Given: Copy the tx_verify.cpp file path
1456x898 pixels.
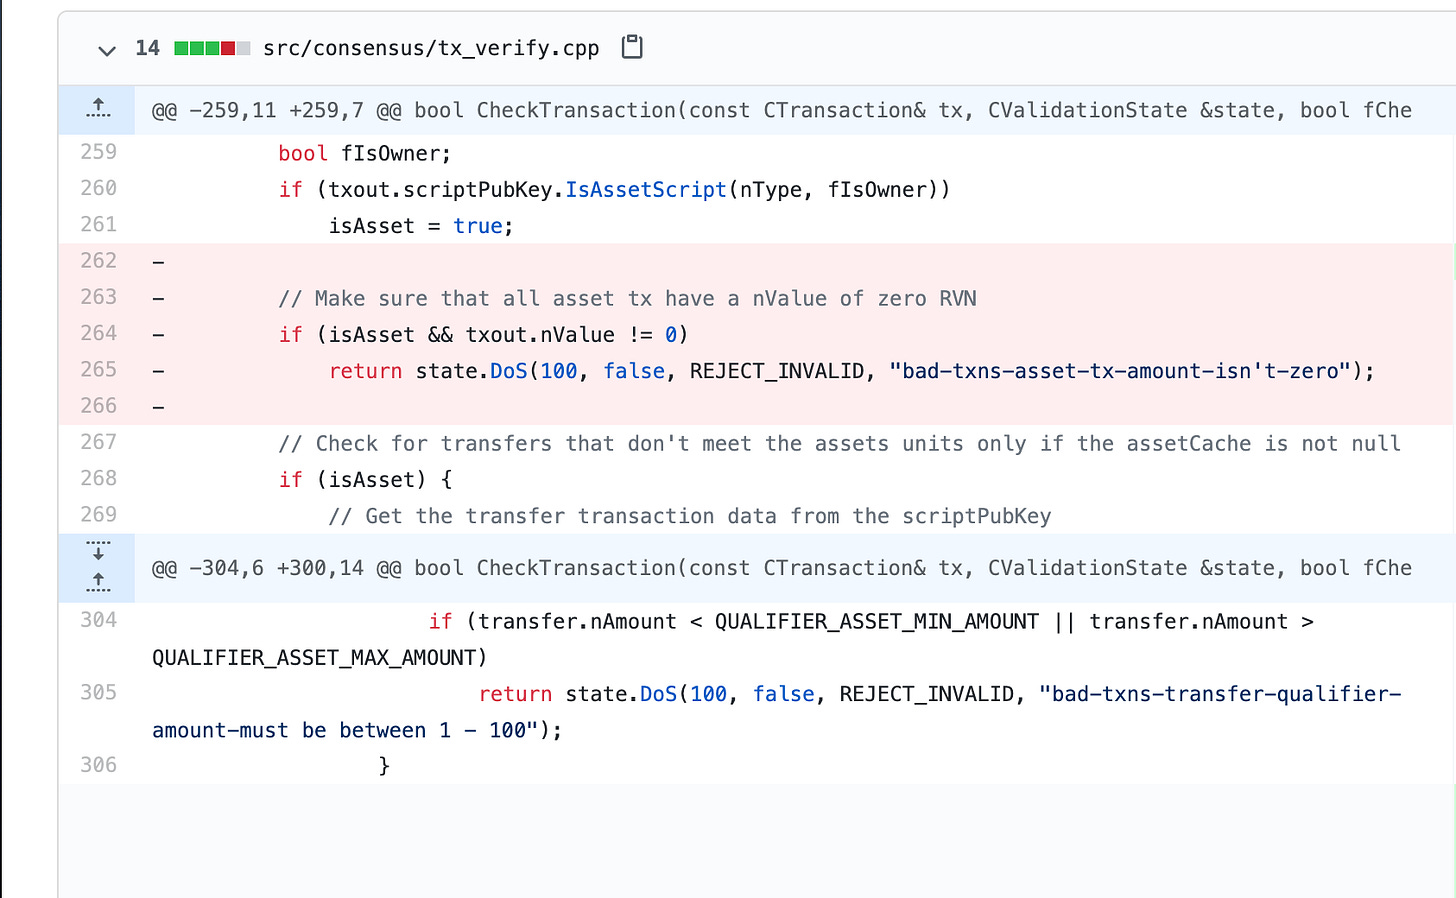Looking at the screenshot, I should pos(632,47).
